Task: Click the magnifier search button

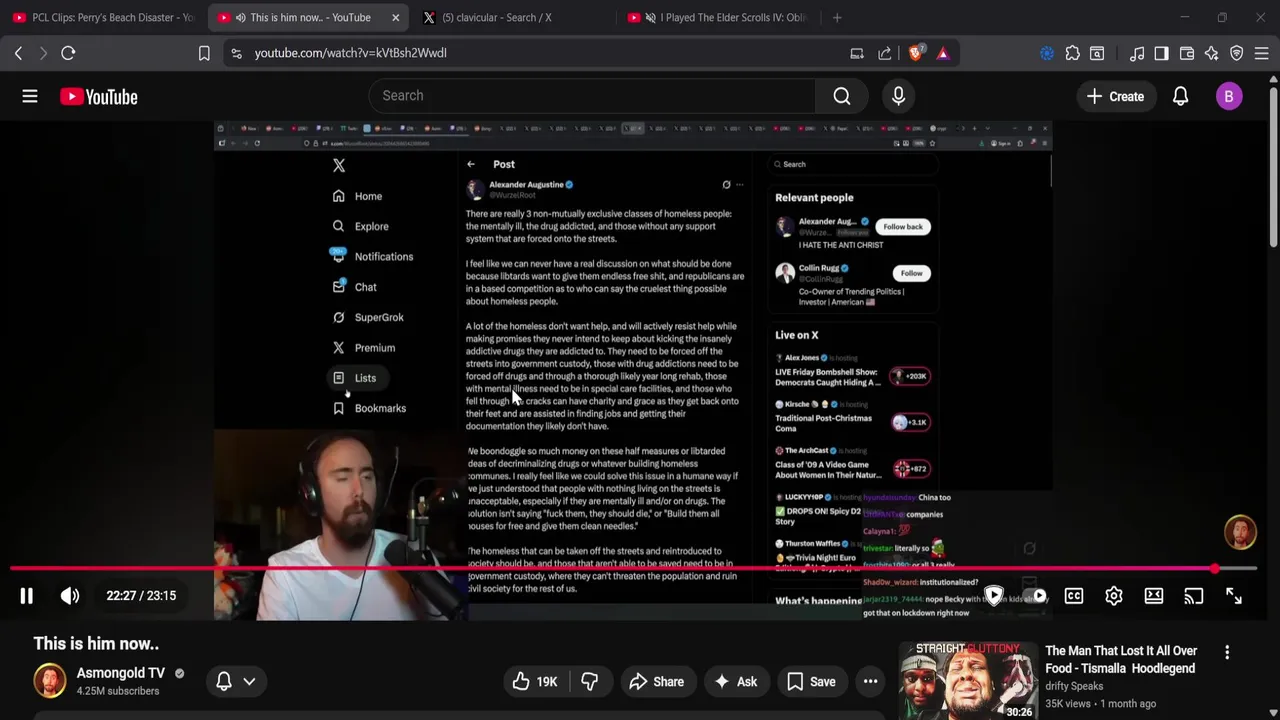Action: point(842,96)
